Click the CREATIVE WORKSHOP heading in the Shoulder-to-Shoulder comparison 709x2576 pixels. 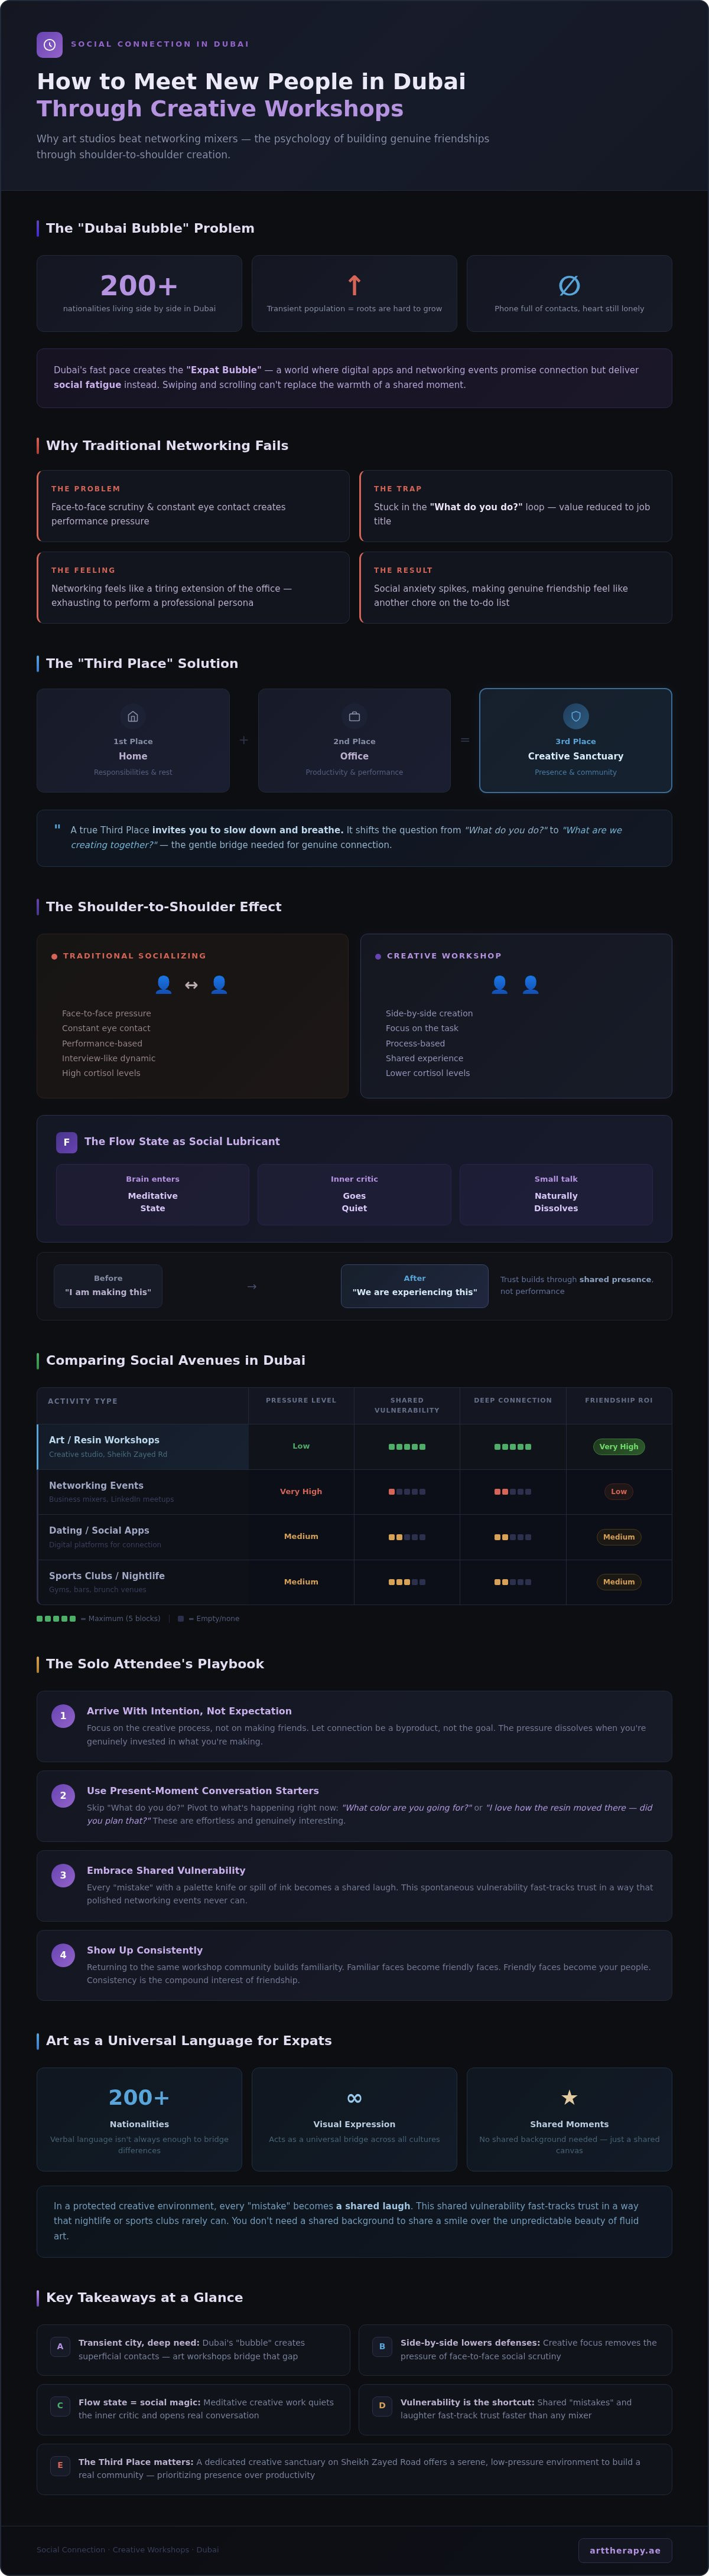coord(444,956)
